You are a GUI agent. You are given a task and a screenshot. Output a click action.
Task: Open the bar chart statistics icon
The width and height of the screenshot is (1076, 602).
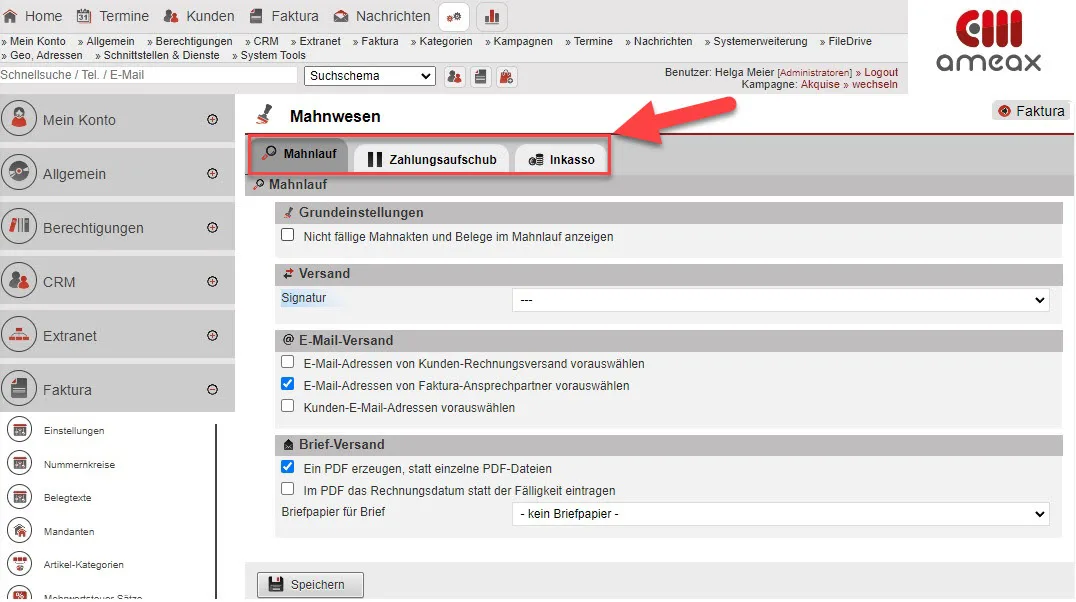[x=492, y=16]
